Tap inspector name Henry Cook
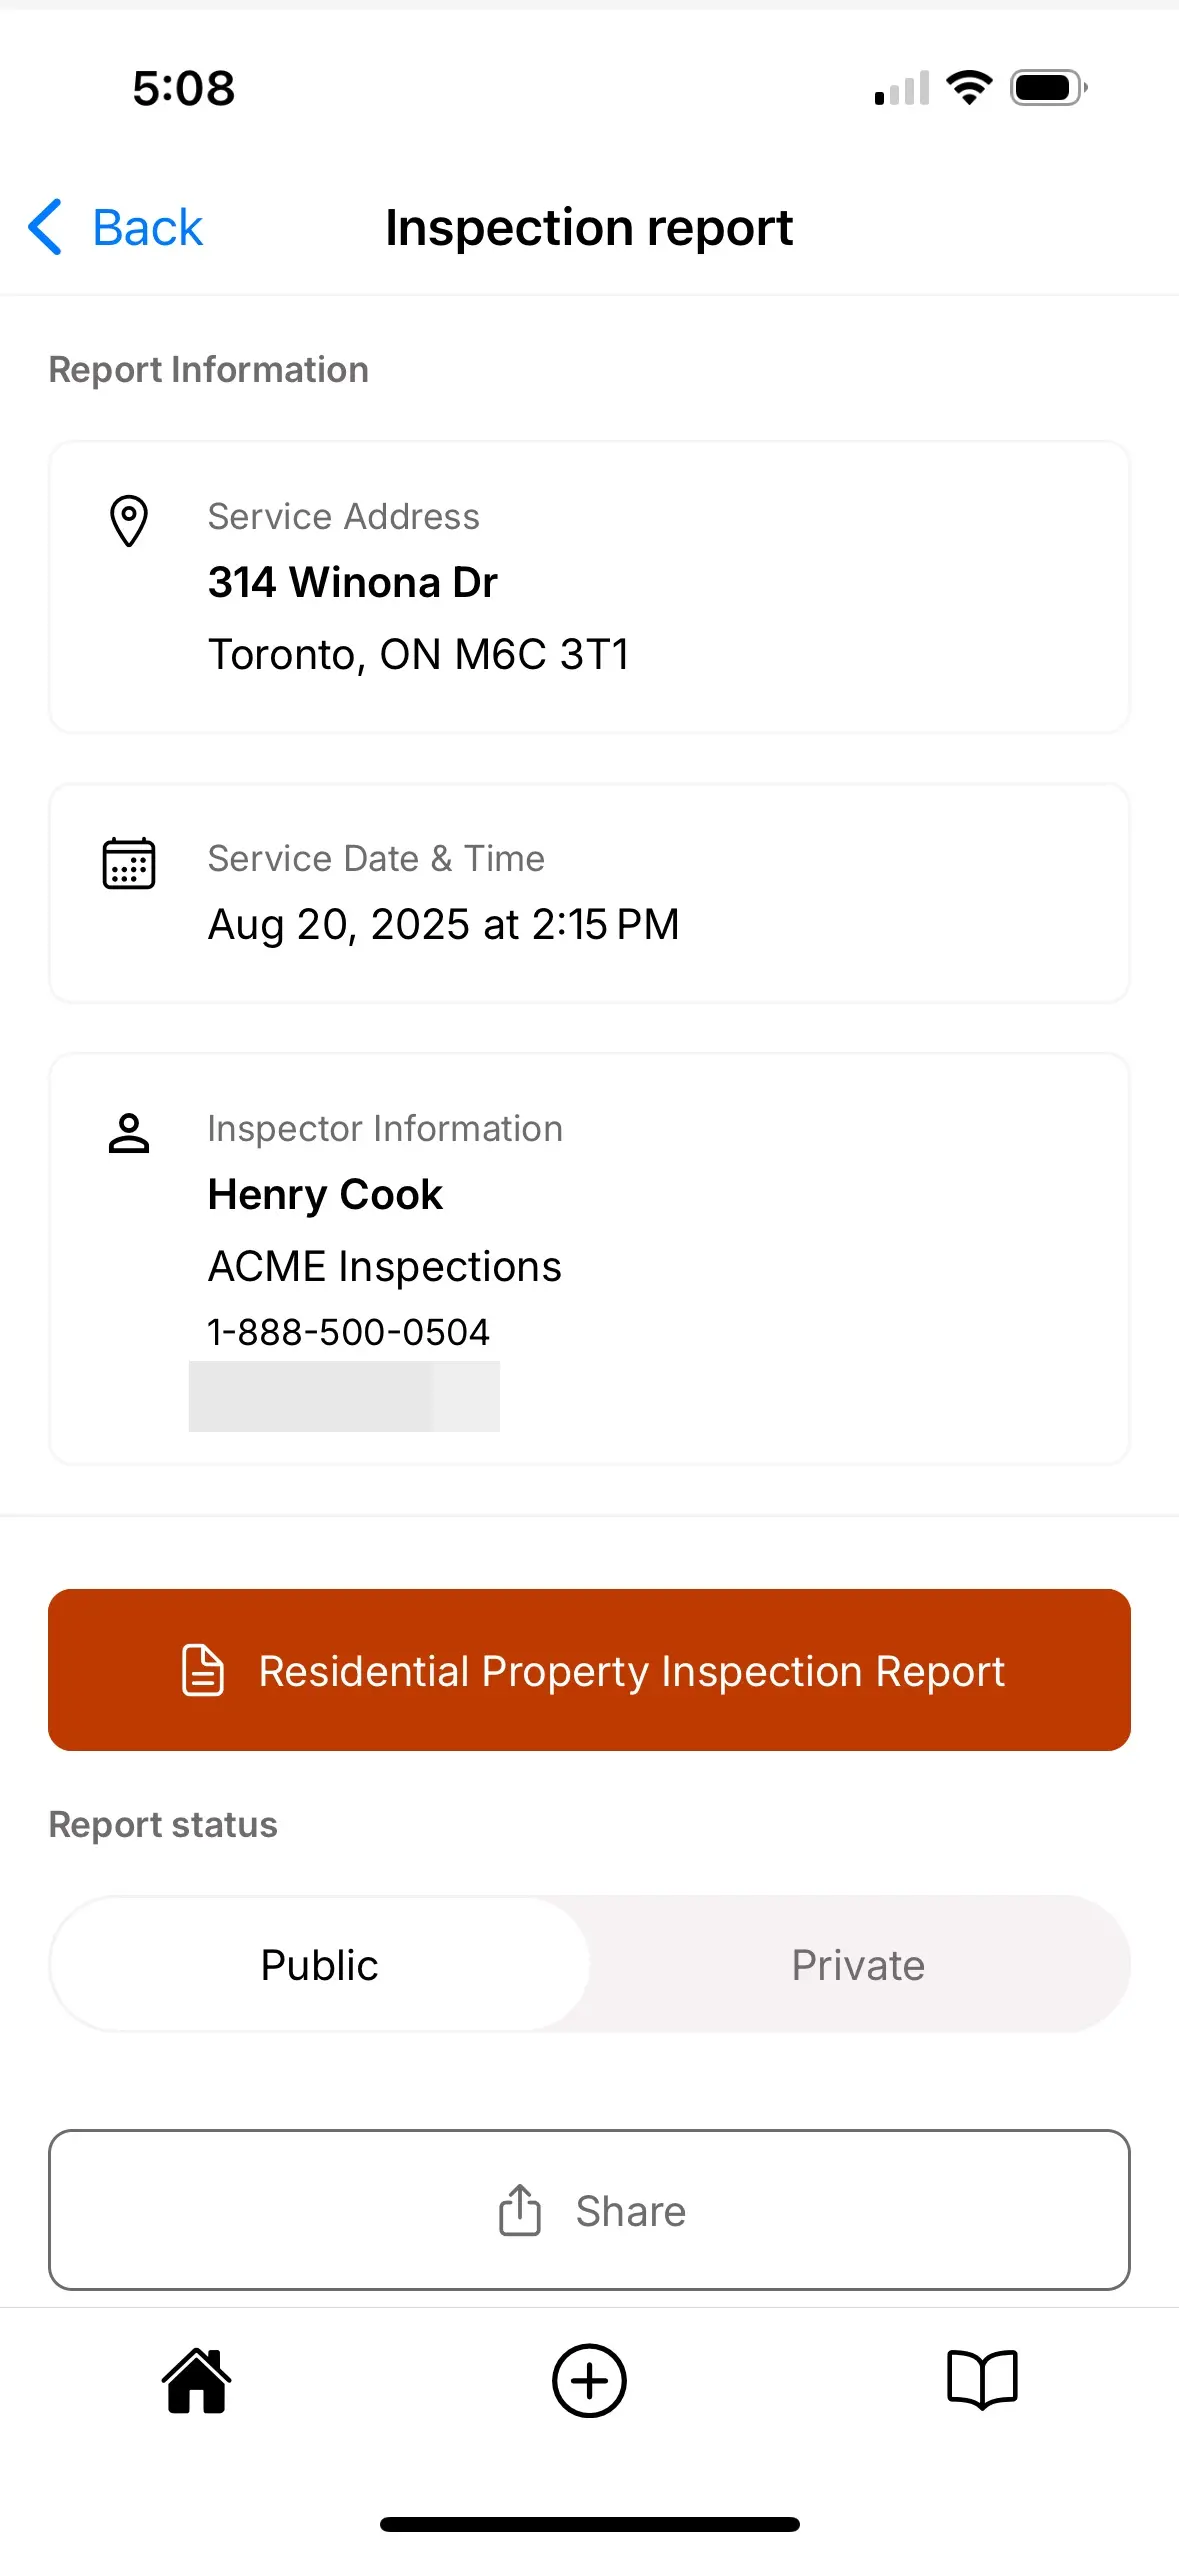This screenshot has height=2556, width=1179. pyautogui.click(x=324, y=1194)
